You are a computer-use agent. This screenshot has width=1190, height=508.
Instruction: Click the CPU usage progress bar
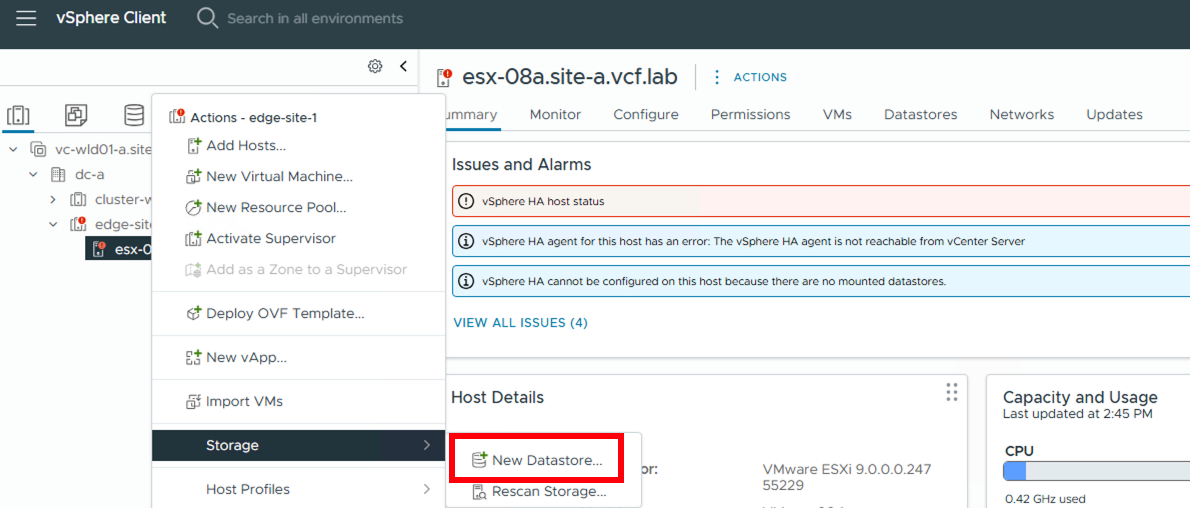(1096, 471)
